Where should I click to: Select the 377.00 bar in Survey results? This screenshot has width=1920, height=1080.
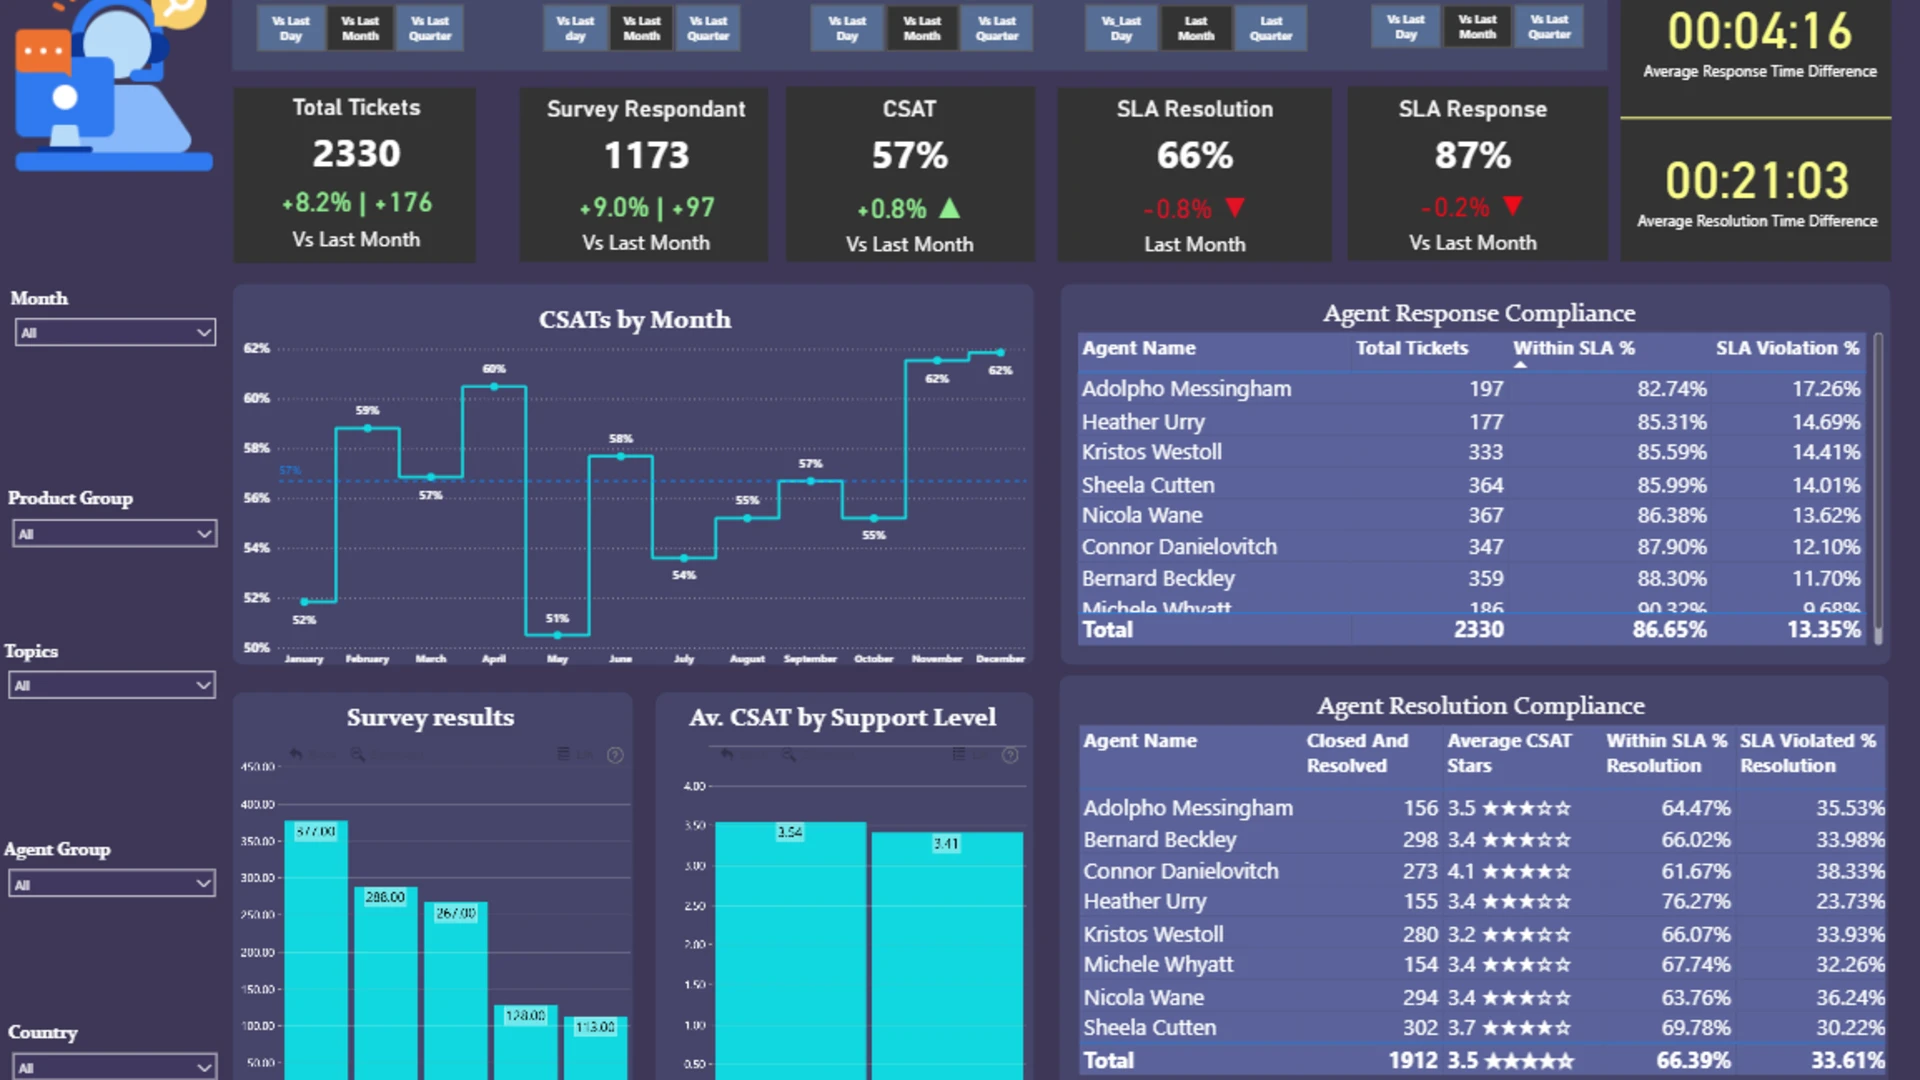[316, 950]
